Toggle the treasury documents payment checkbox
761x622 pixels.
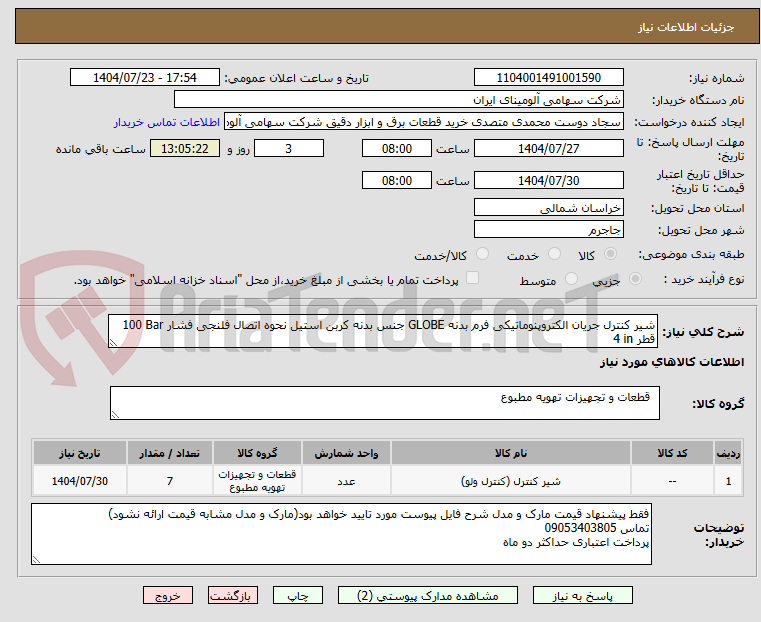click(x=473, y=279)
